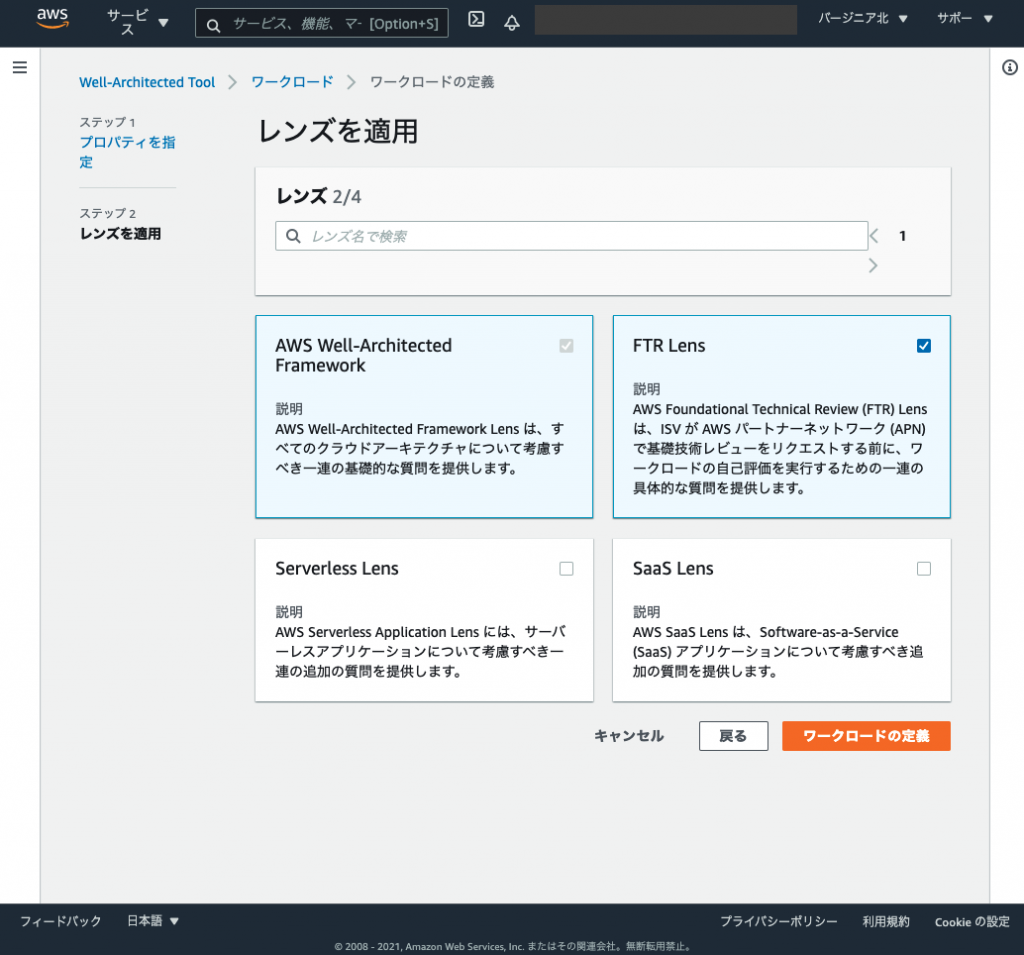Viewport: 1024px width, 955px height.
Task: Select the SaaS Lens card title
Action: (673, 568)
